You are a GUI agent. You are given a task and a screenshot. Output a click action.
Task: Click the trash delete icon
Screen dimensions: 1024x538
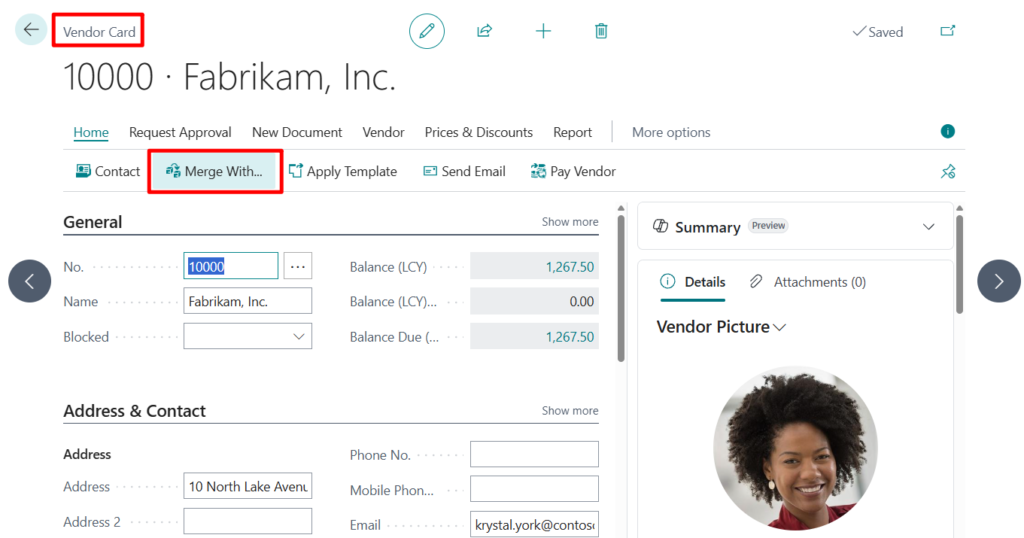pyautogui.click(x=601, y=31)
